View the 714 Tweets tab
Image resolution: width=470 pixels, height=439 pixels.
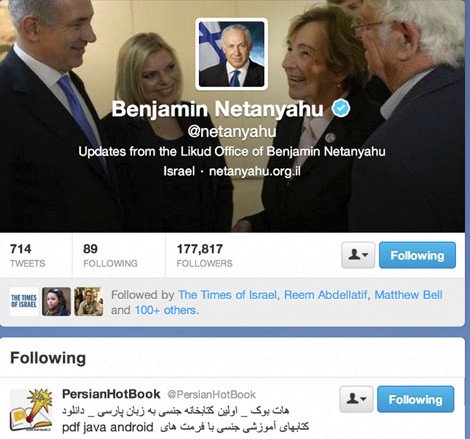[x=27, y=255]
